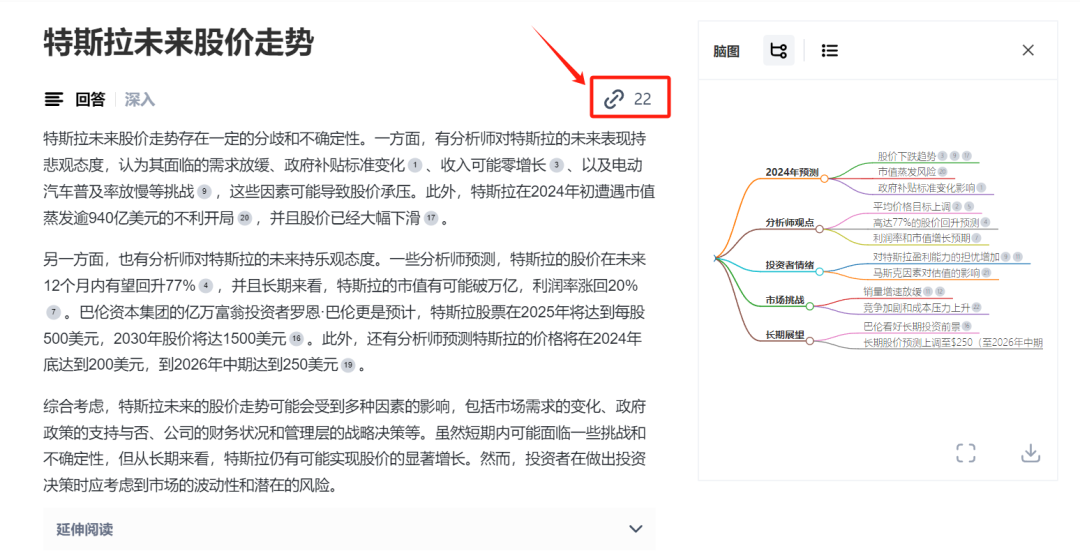Viewport: 1080px width, 560px height.
Task: Open citation 7 before 巴伦资本集团
Action: click(x=53, y=312)
